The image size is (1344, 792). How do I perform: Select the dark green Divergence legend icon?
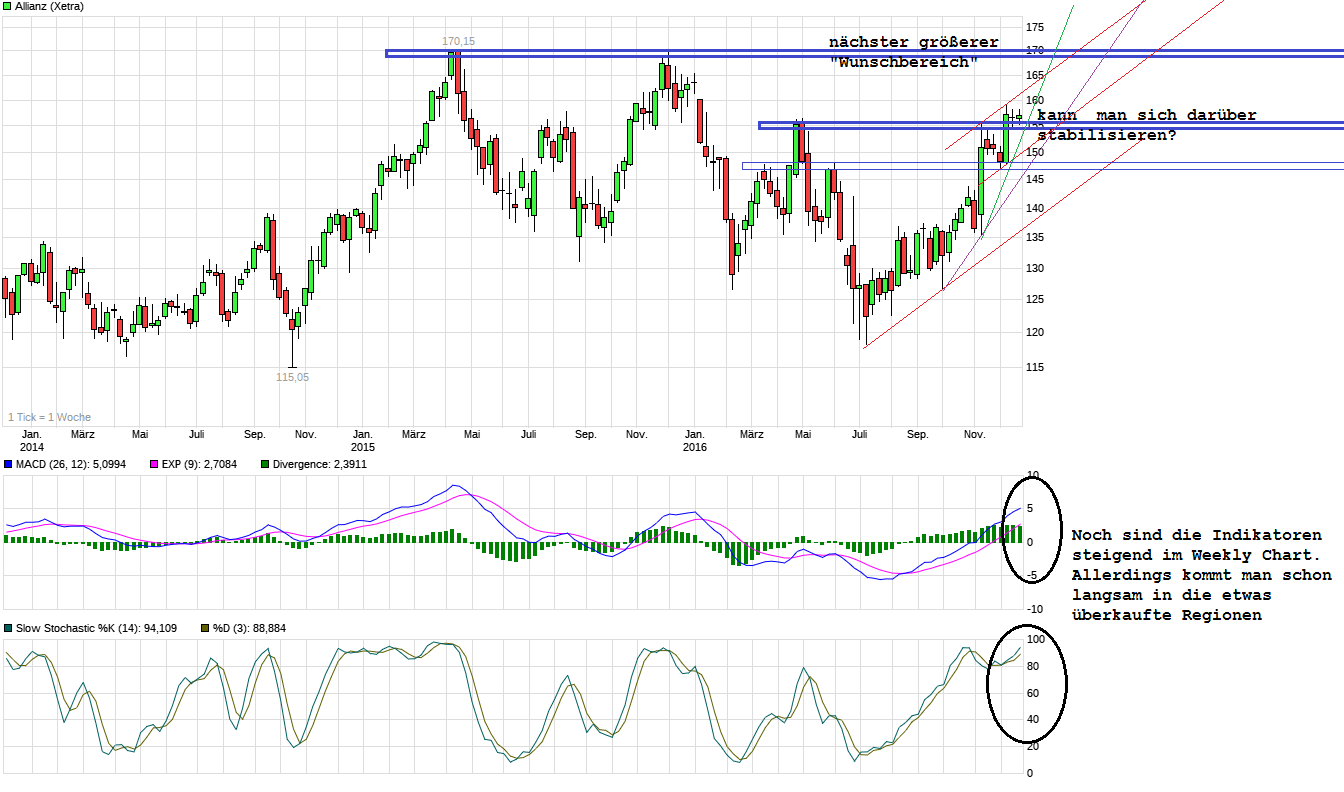265,465
